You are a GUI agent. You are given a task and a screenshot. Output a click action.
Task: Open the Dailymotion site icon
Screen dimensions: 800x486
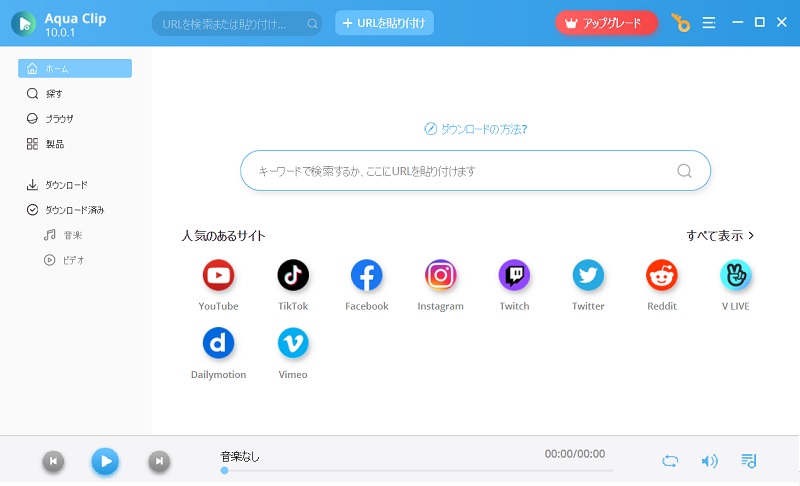218,343
